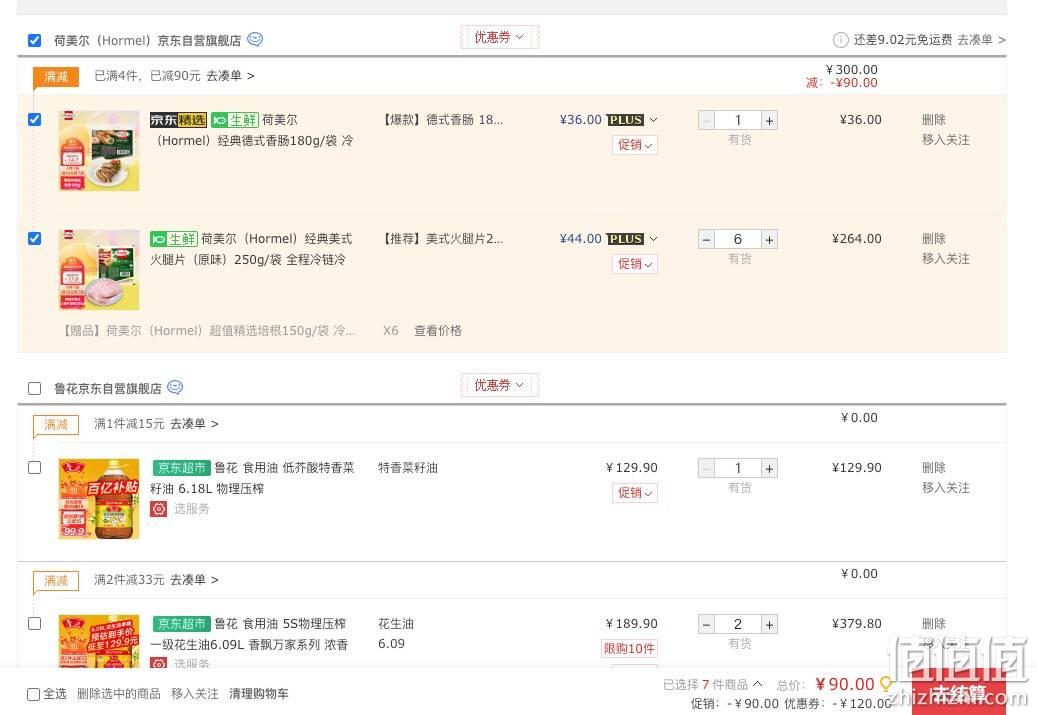
Task: Check the 鲁花京东自营旗舰店 store checkbox
Action: point(34,388)
